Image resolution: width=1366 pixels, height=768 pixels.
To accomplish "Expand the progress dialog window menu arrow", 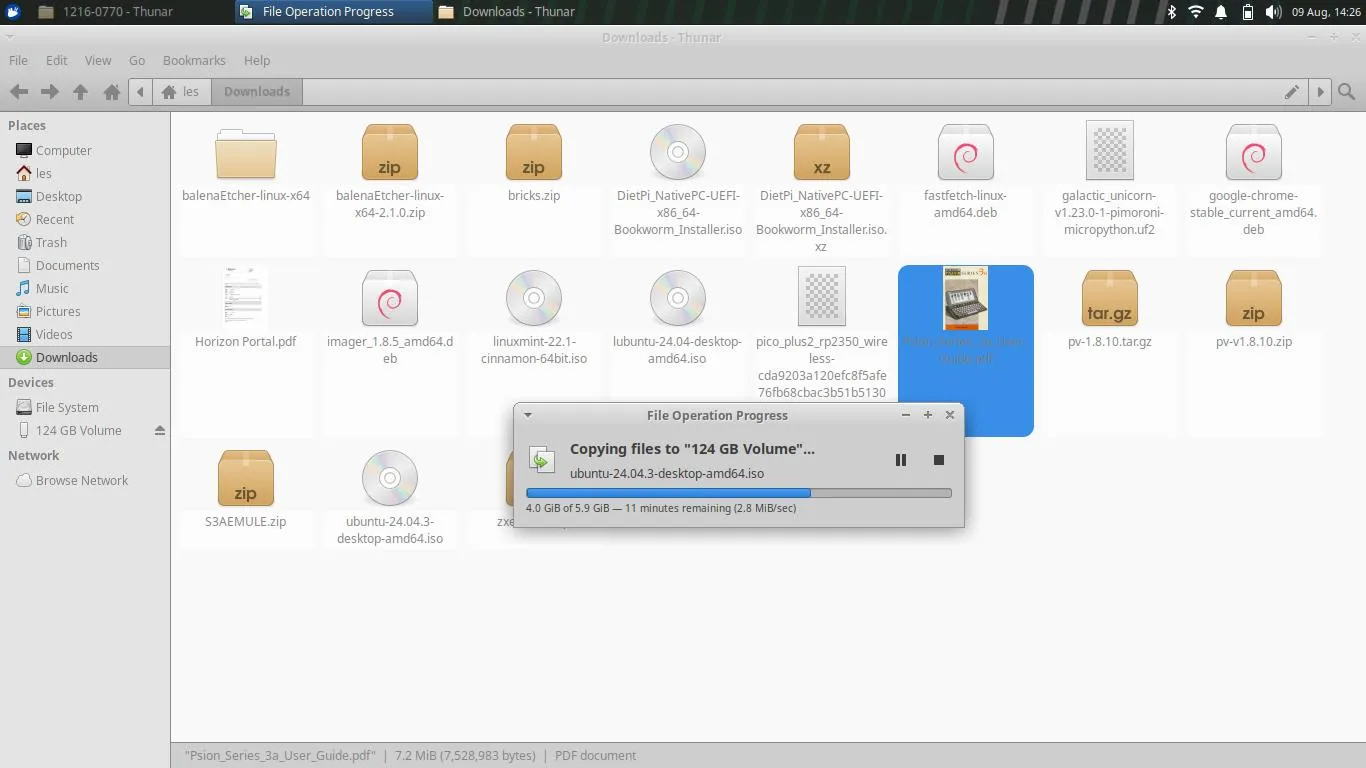I will tap(528, 415).
